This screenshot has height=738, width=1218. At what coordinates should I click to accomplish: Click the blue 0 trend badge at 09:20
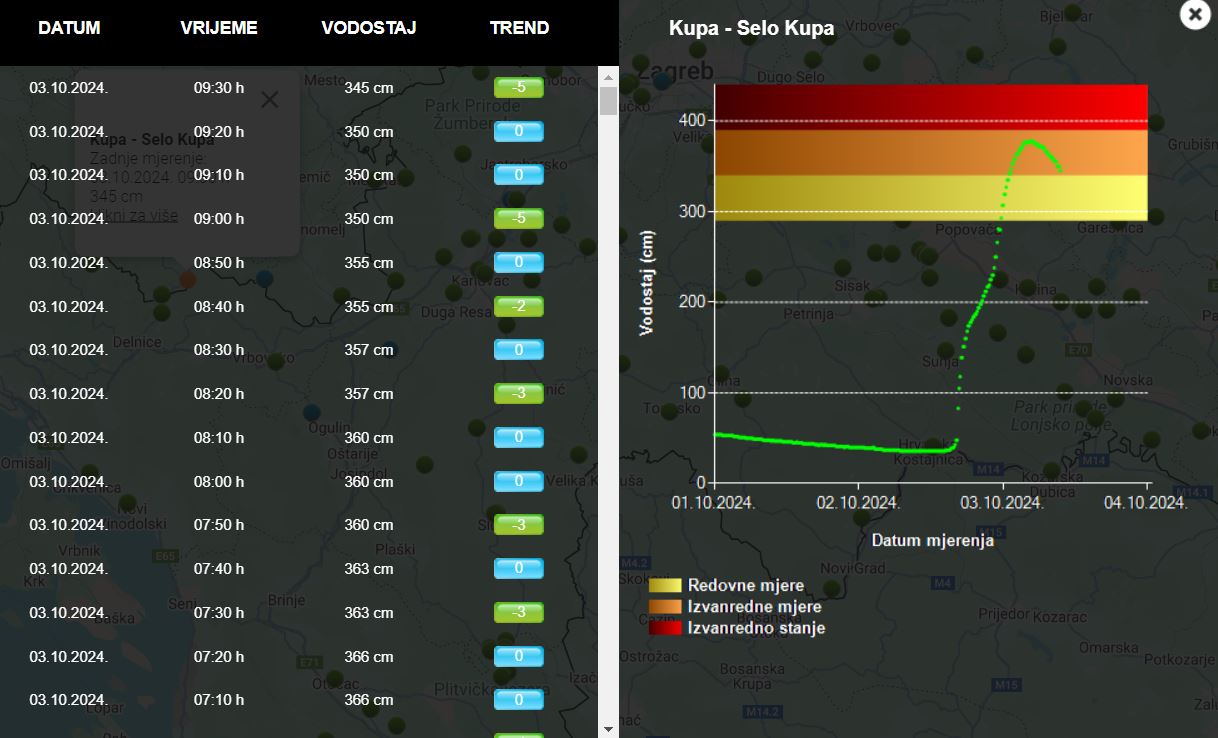518,132
